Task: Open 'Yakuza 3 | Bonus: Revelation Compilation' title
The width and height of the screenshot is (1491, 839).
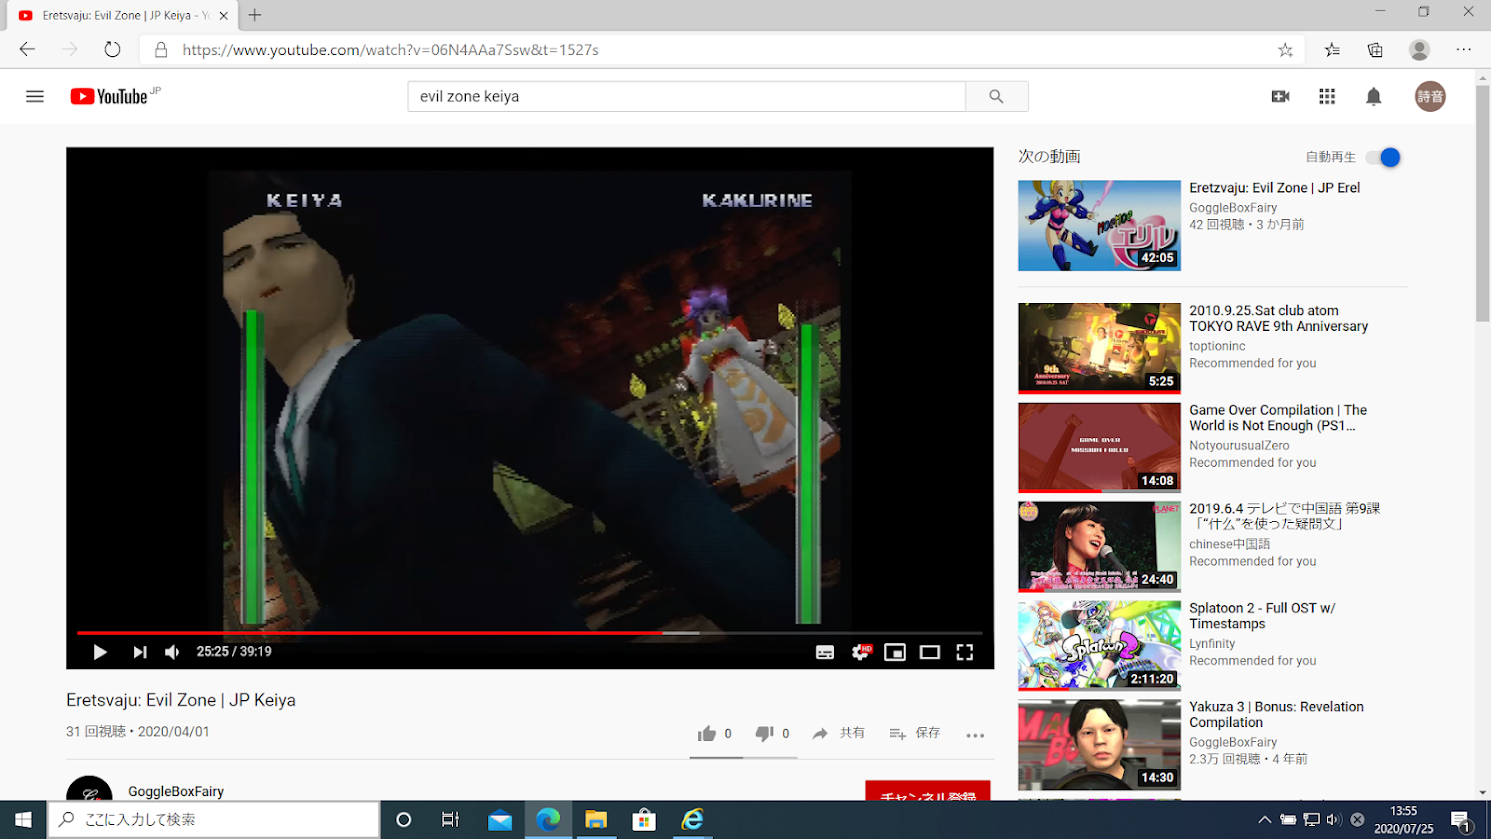Action: (x=1276, y=714)
